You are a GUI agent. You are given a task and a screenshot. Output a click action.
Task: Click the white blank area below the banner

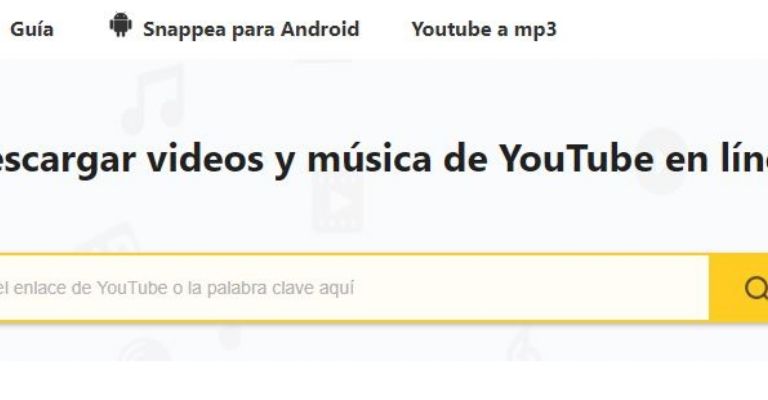pyautogui.click(x=384, y=381)
